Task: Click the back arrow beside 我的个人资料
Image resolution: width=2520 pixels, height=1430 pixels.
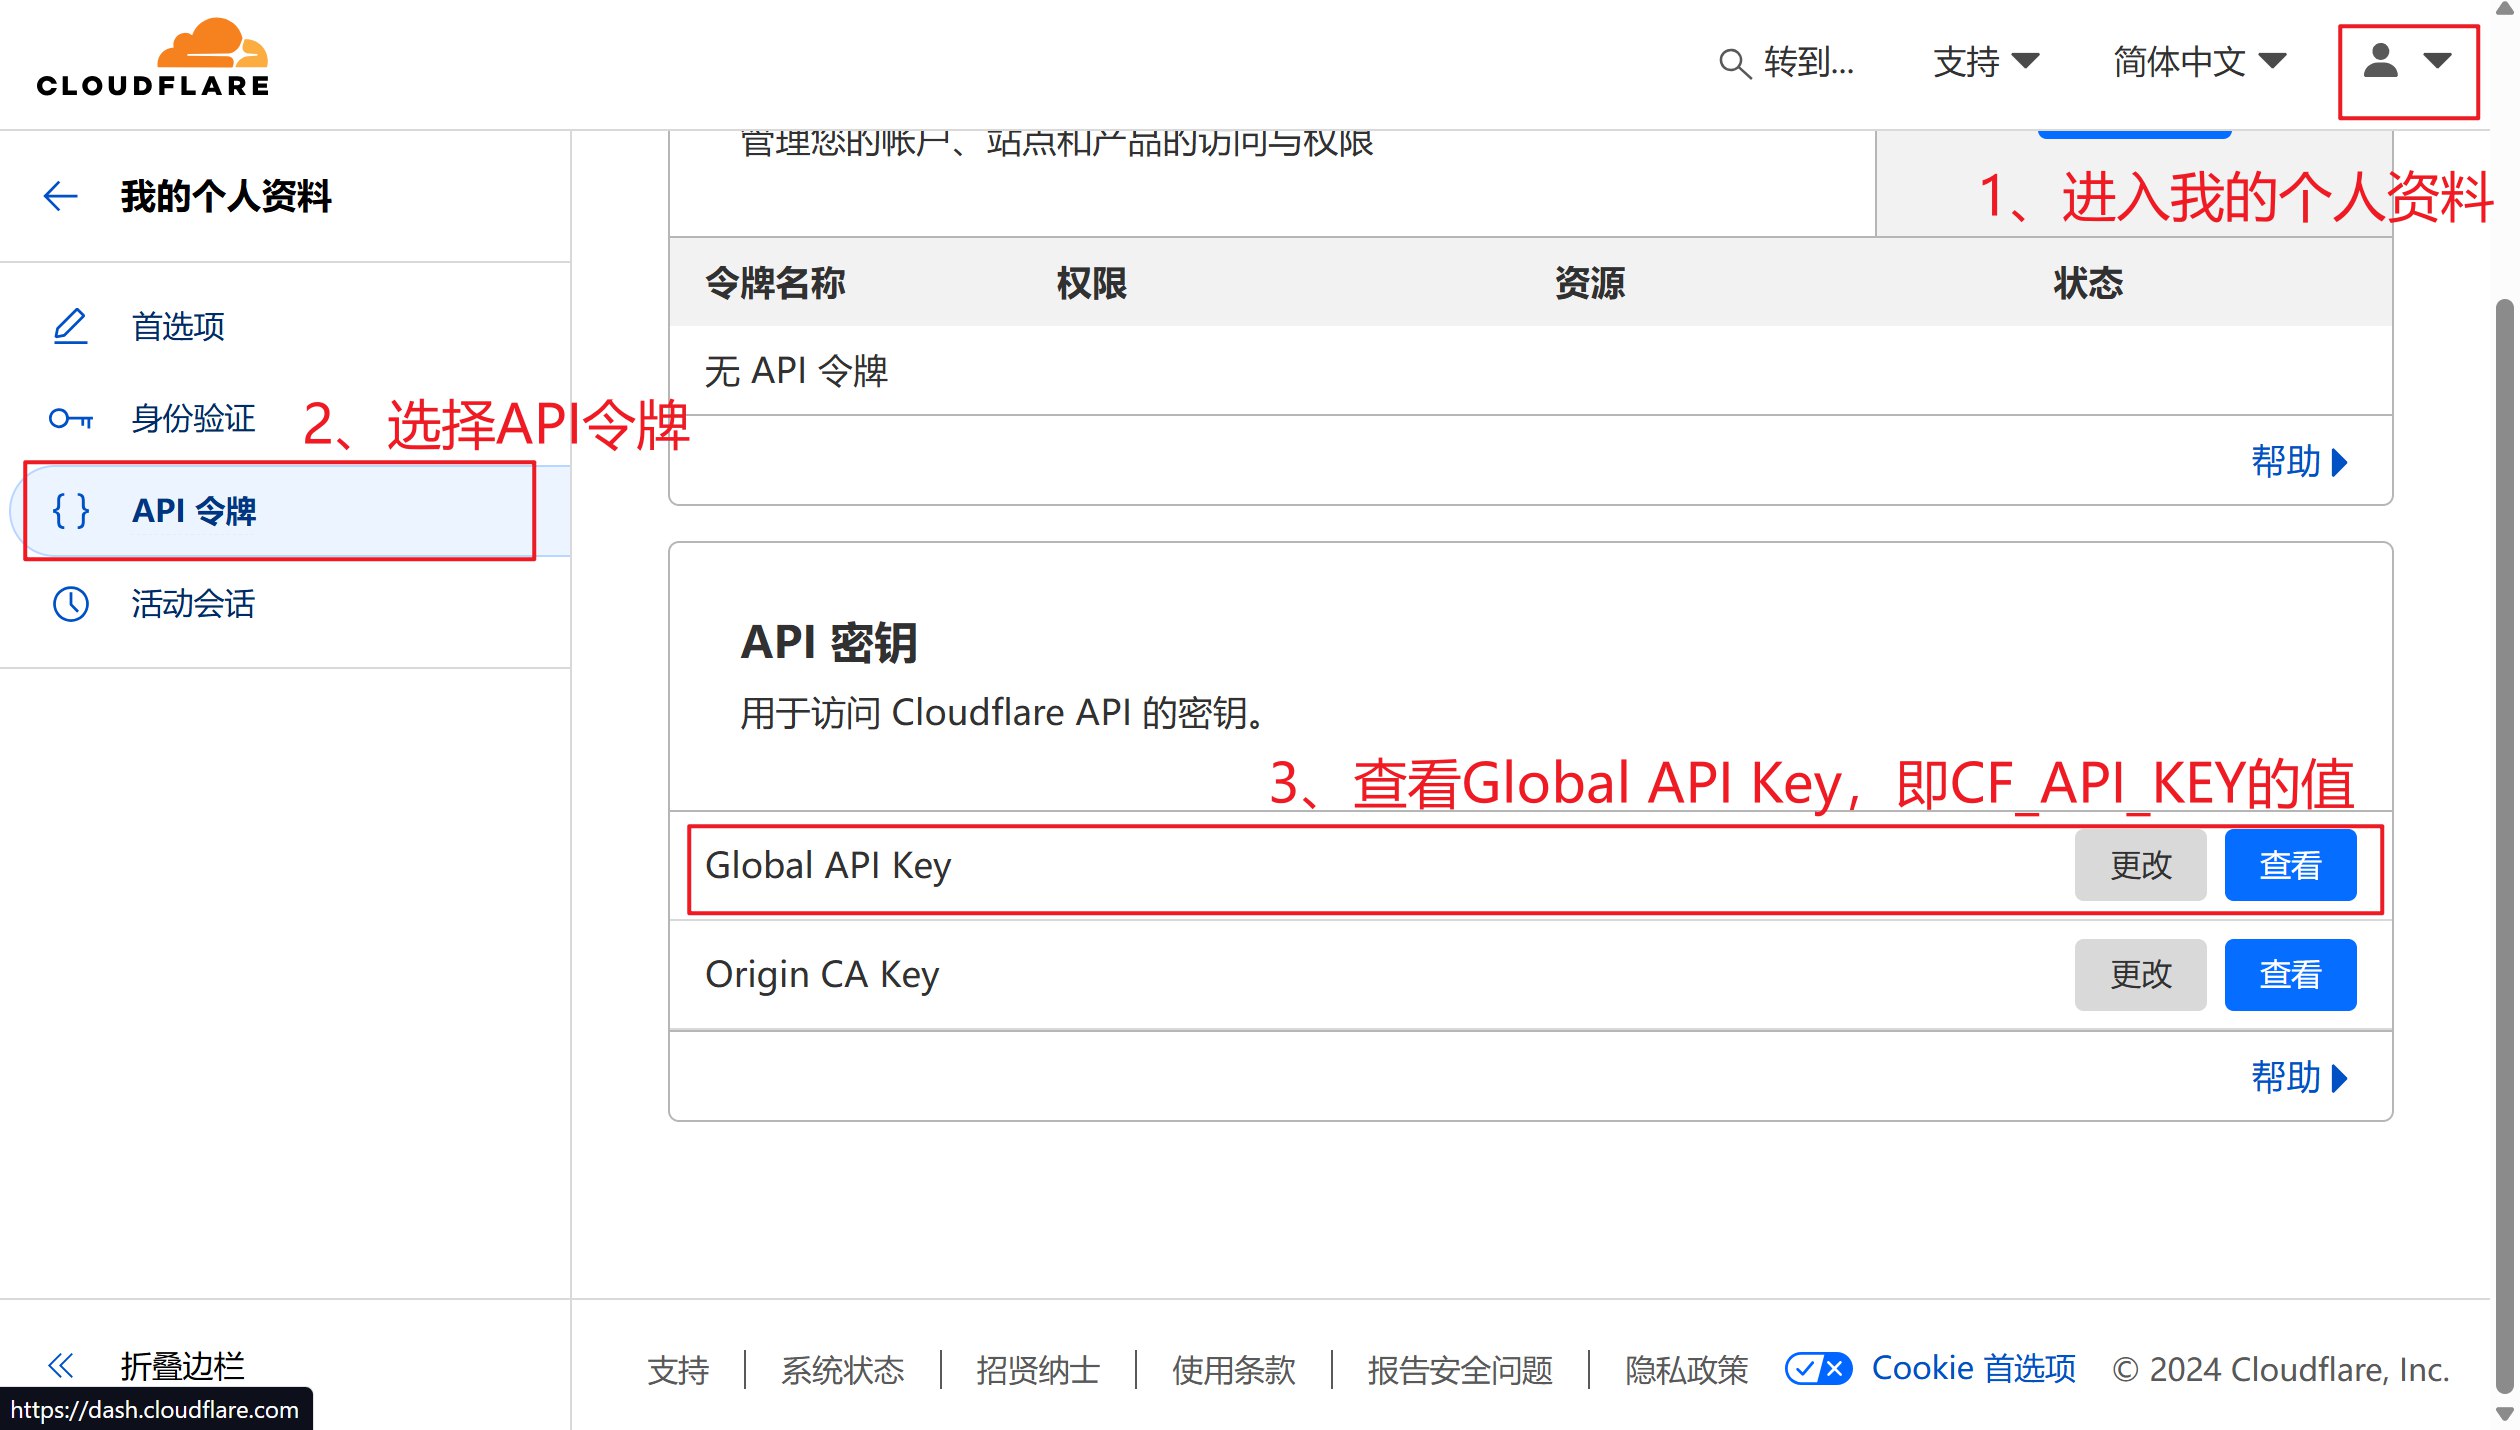Action: click(60, 196)
